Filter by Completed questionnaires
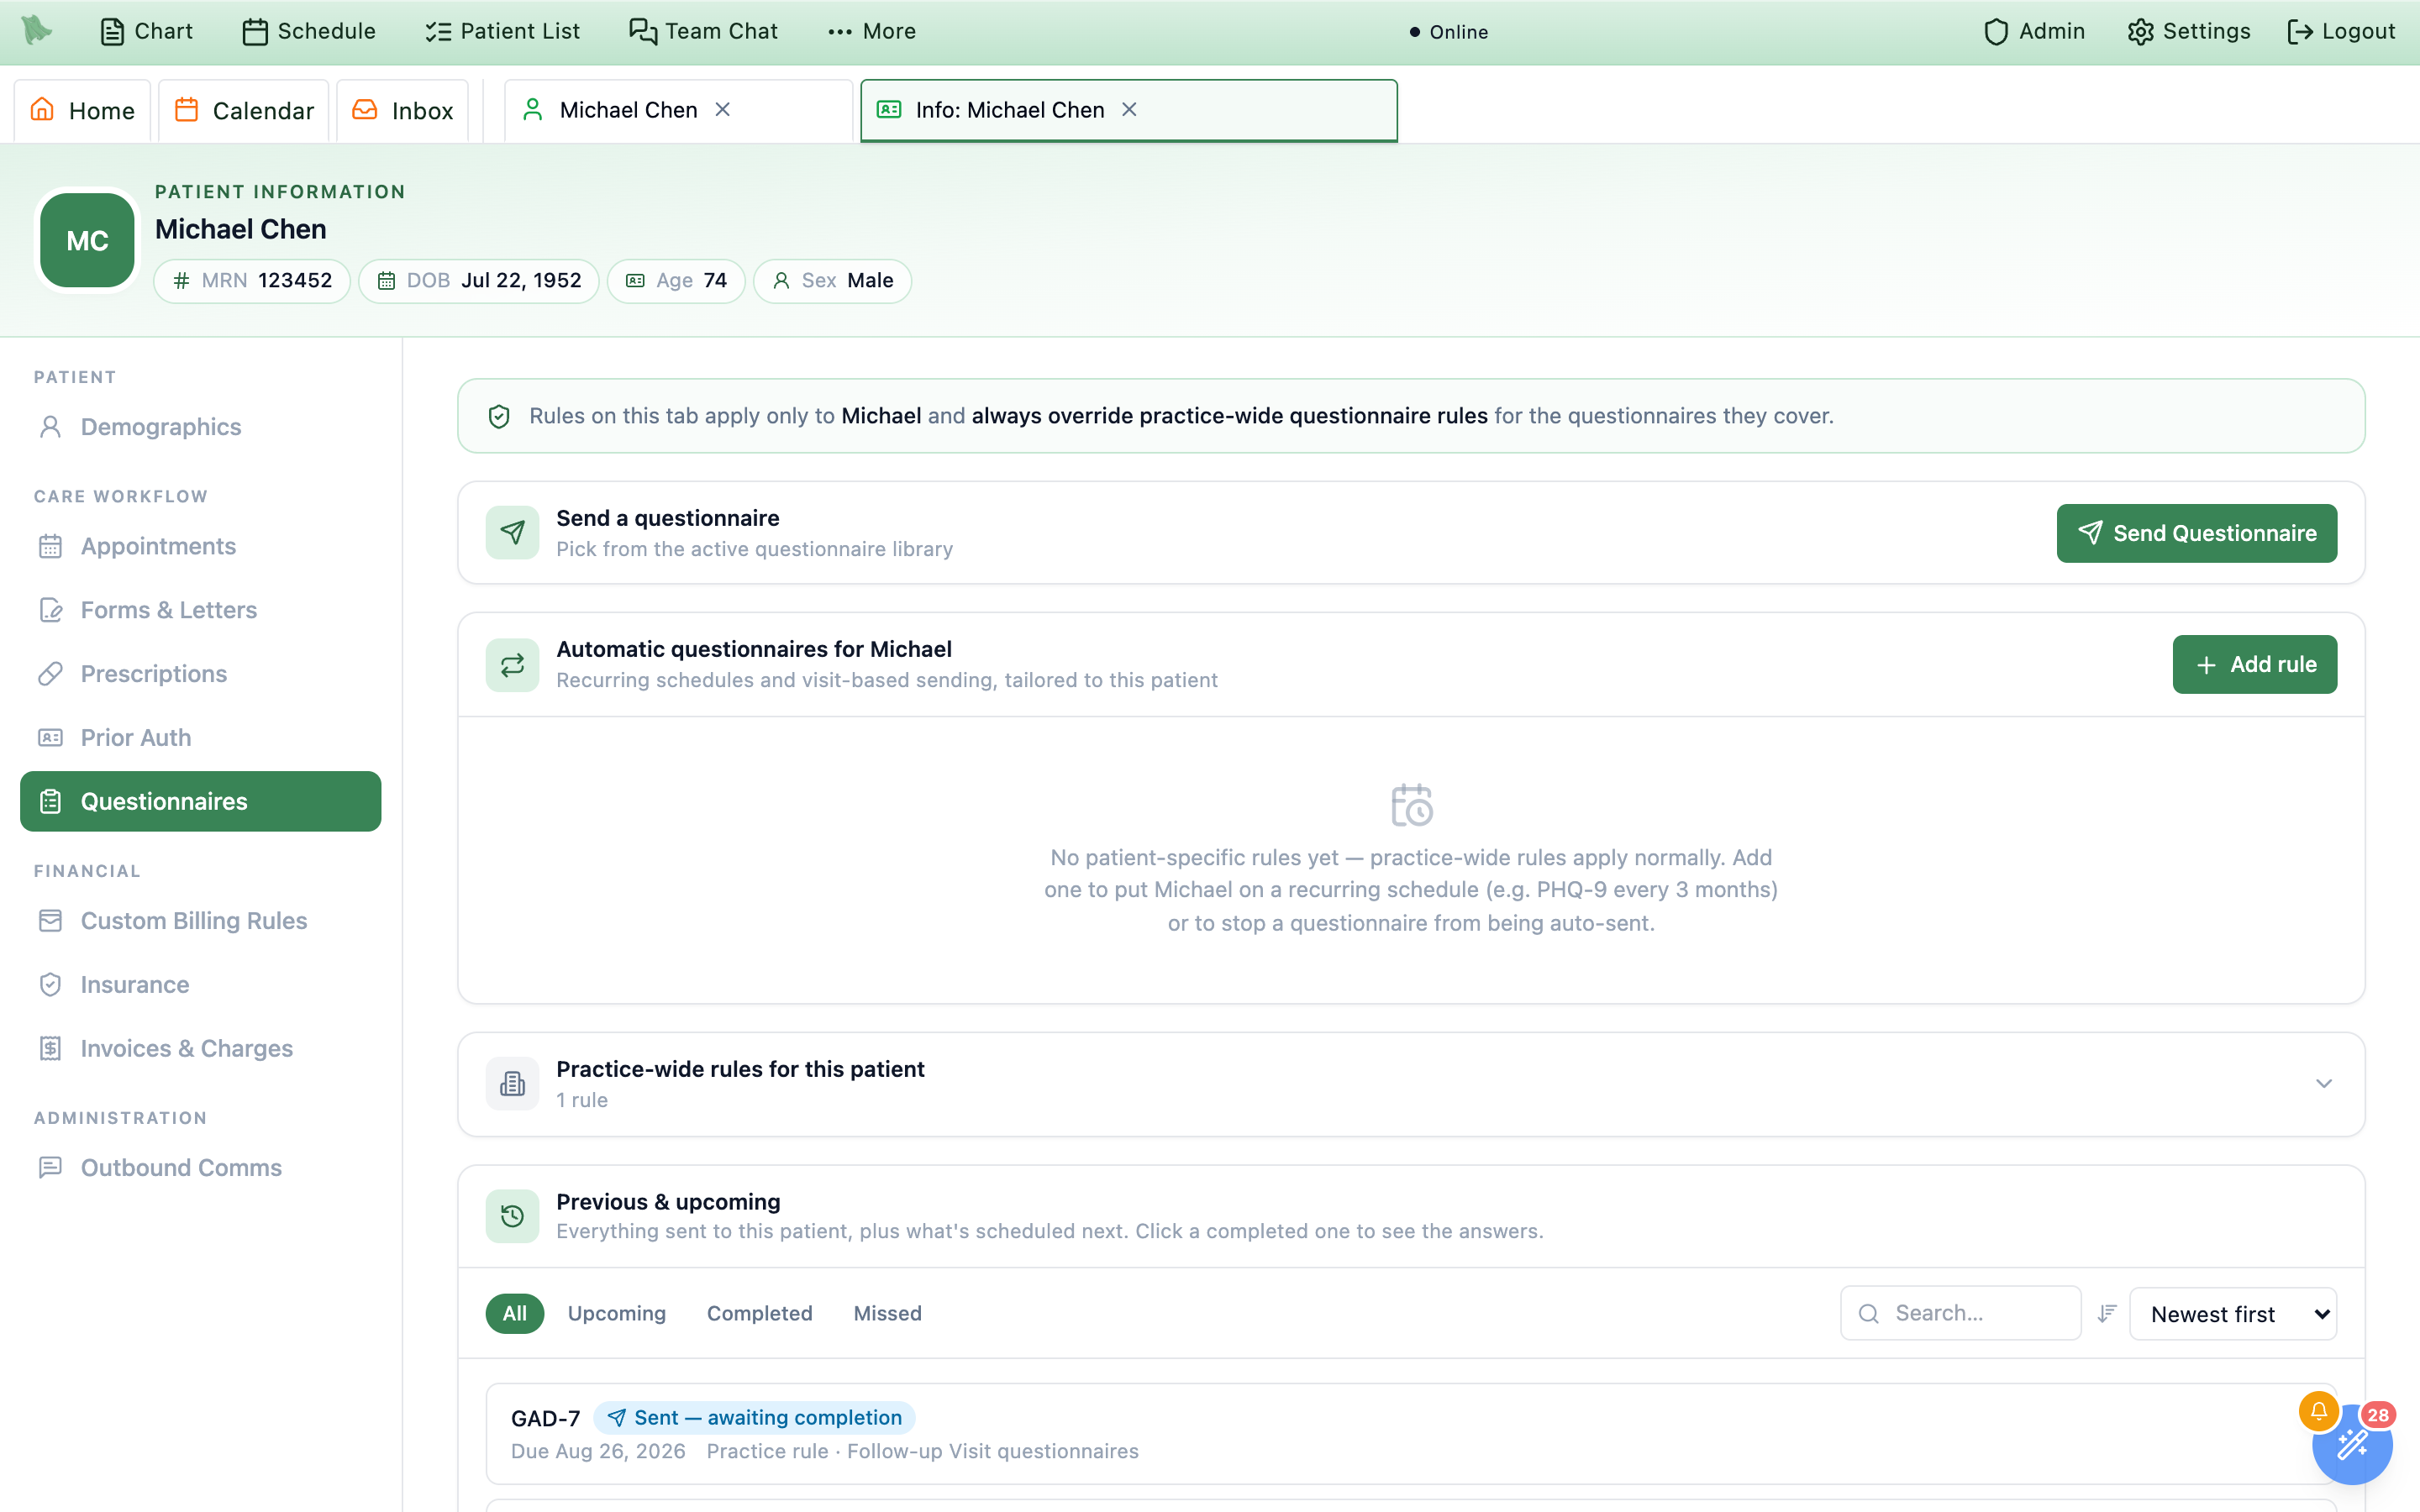 coord(760,1314)
